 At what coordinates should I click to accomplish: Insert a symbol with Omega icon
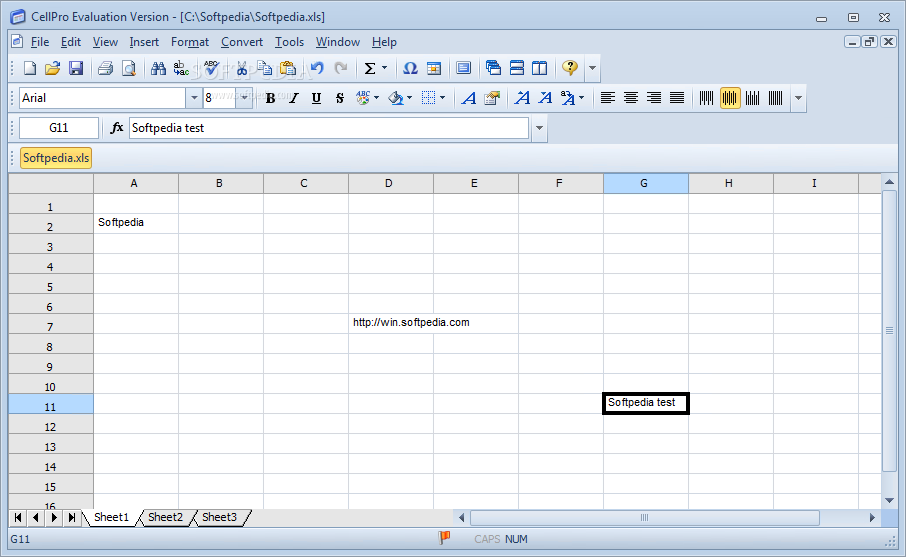click(410, 68)
